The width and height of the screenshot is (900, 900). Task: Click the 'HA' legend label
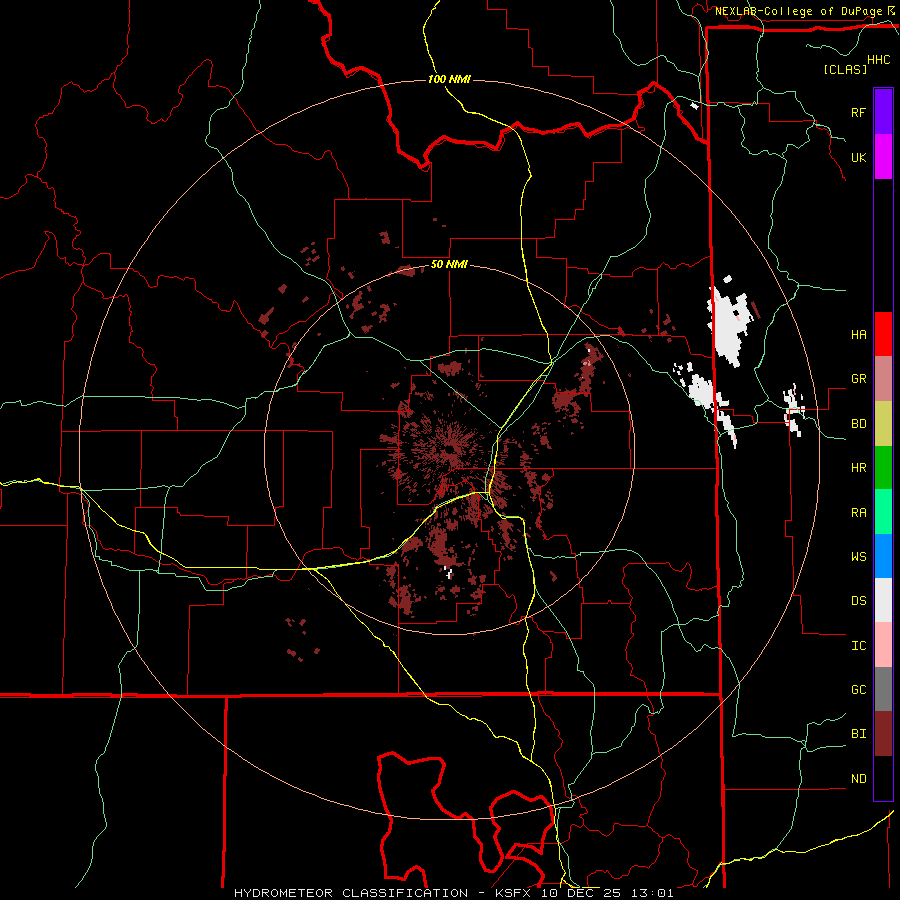click(858, 334)
